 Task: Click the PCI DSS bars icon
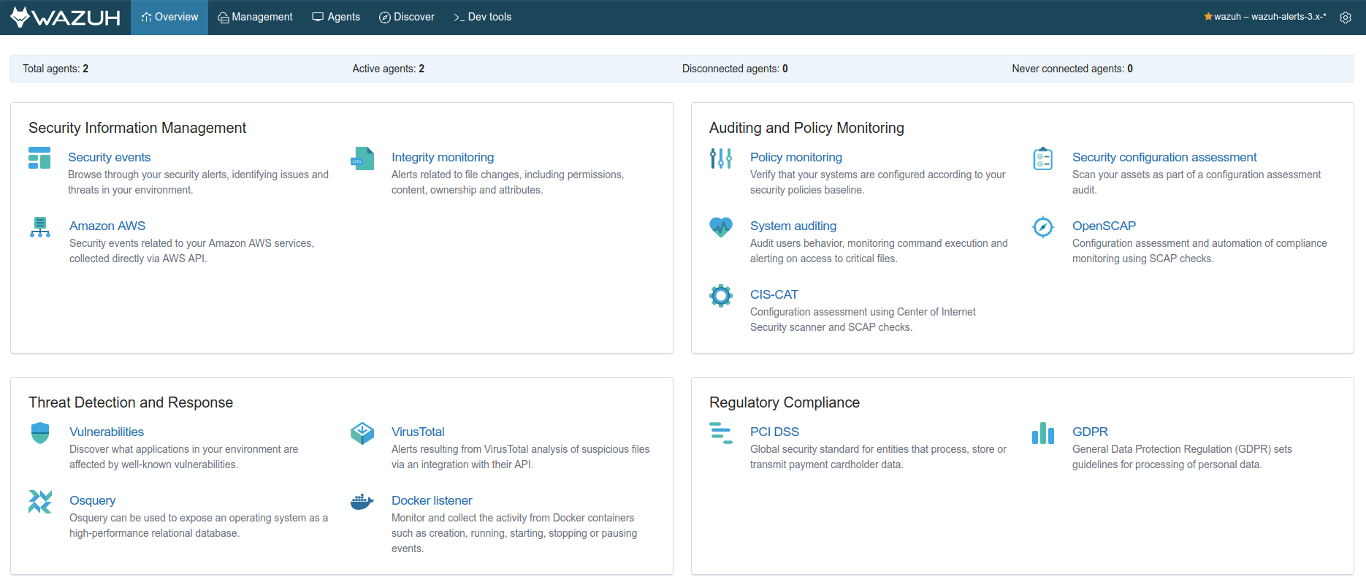tap(721, 433)
